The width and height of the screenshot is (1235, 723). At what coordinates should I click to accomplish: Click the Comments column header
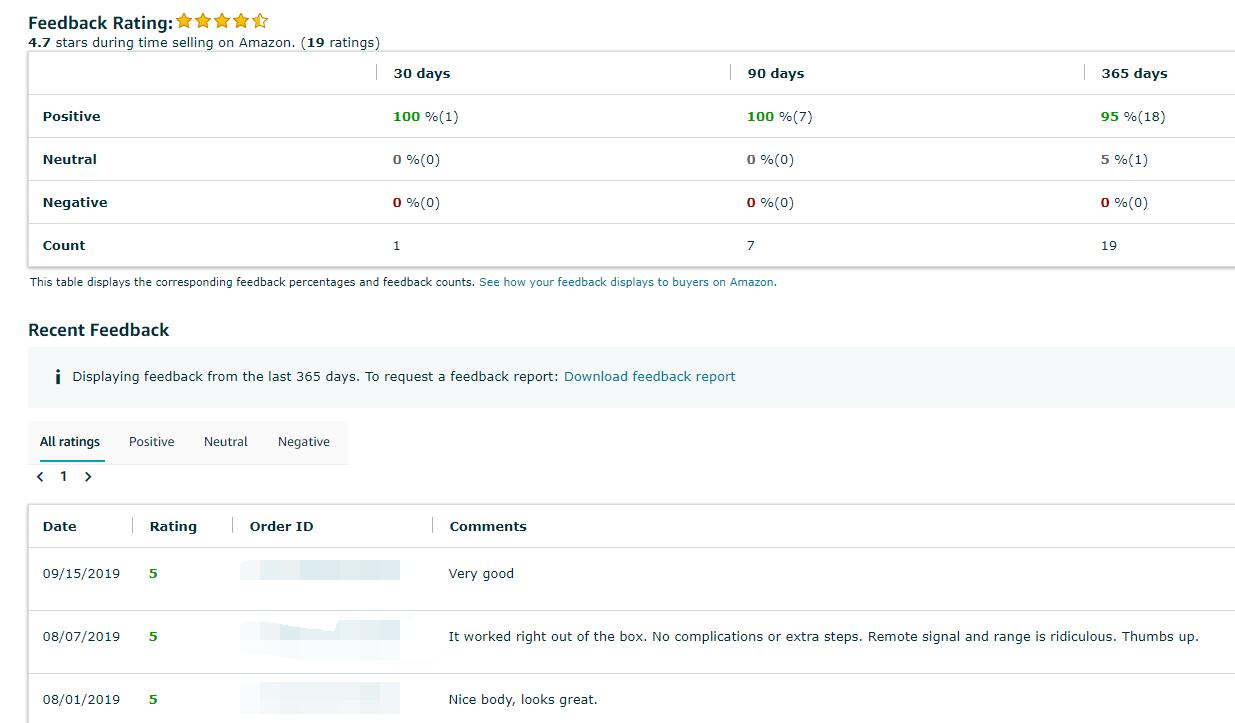(488, 527)
